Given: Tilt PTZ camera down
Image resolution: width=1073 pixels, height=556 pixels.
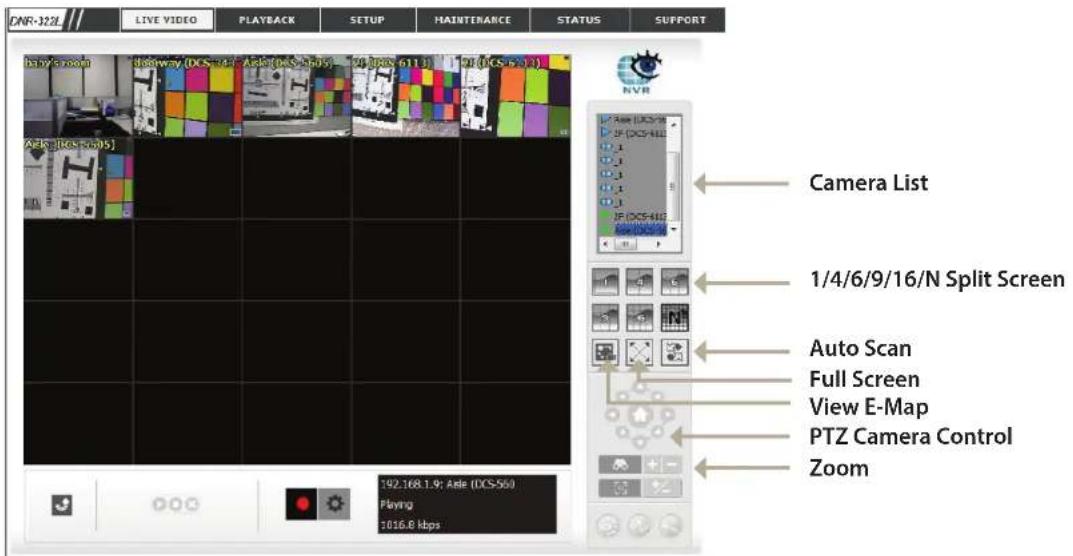Looking at the screenshot, I should [x=639, y=442].
